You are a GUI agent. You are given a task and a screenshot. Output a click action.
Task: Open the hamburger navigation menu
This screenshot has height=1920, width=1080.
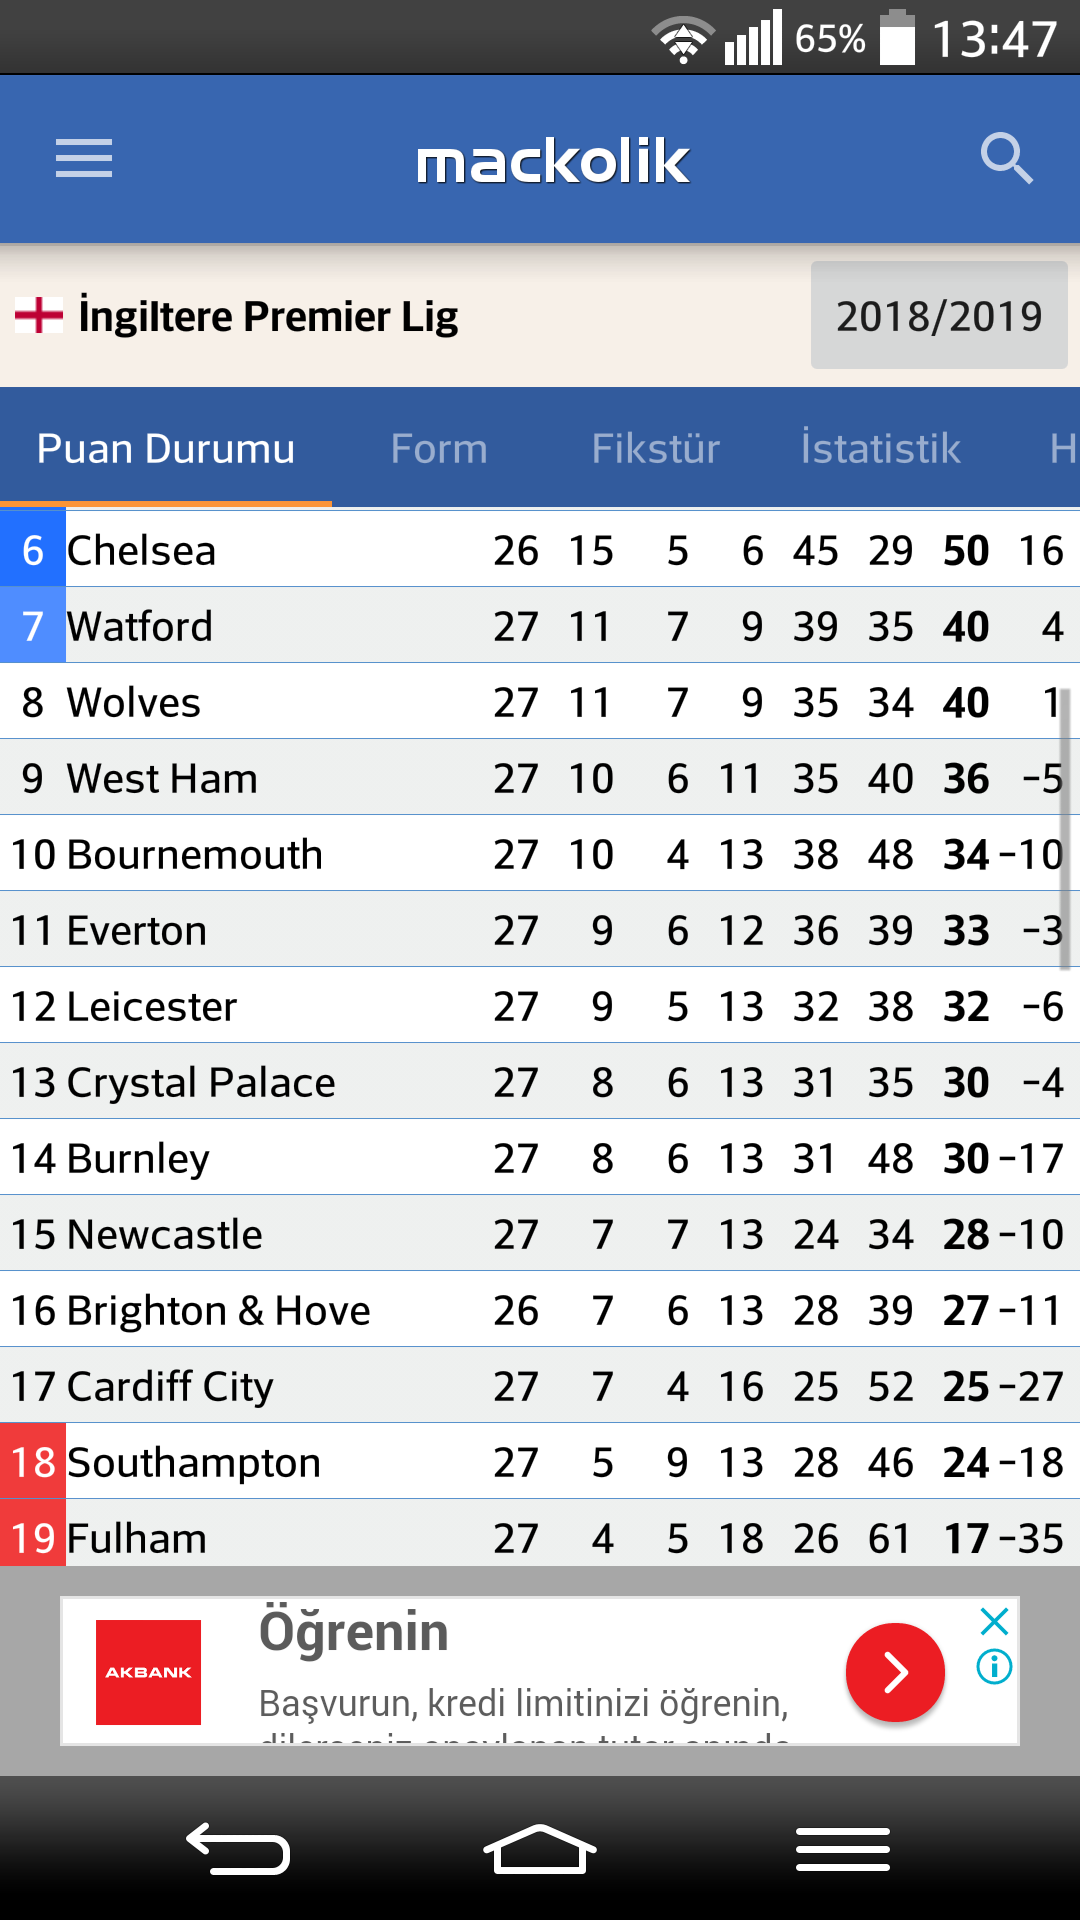pyautogui.click(x=84, y=159)
